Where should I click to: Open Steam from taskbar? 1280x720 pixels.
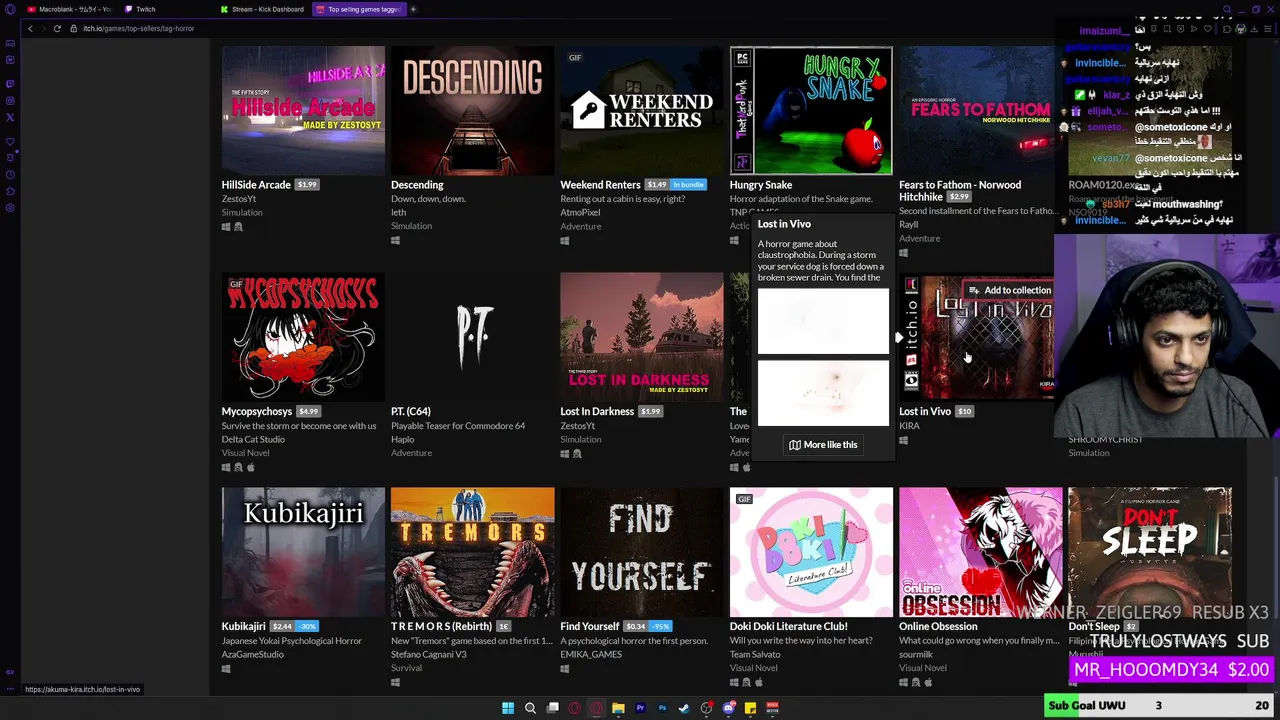pos(684,708)
